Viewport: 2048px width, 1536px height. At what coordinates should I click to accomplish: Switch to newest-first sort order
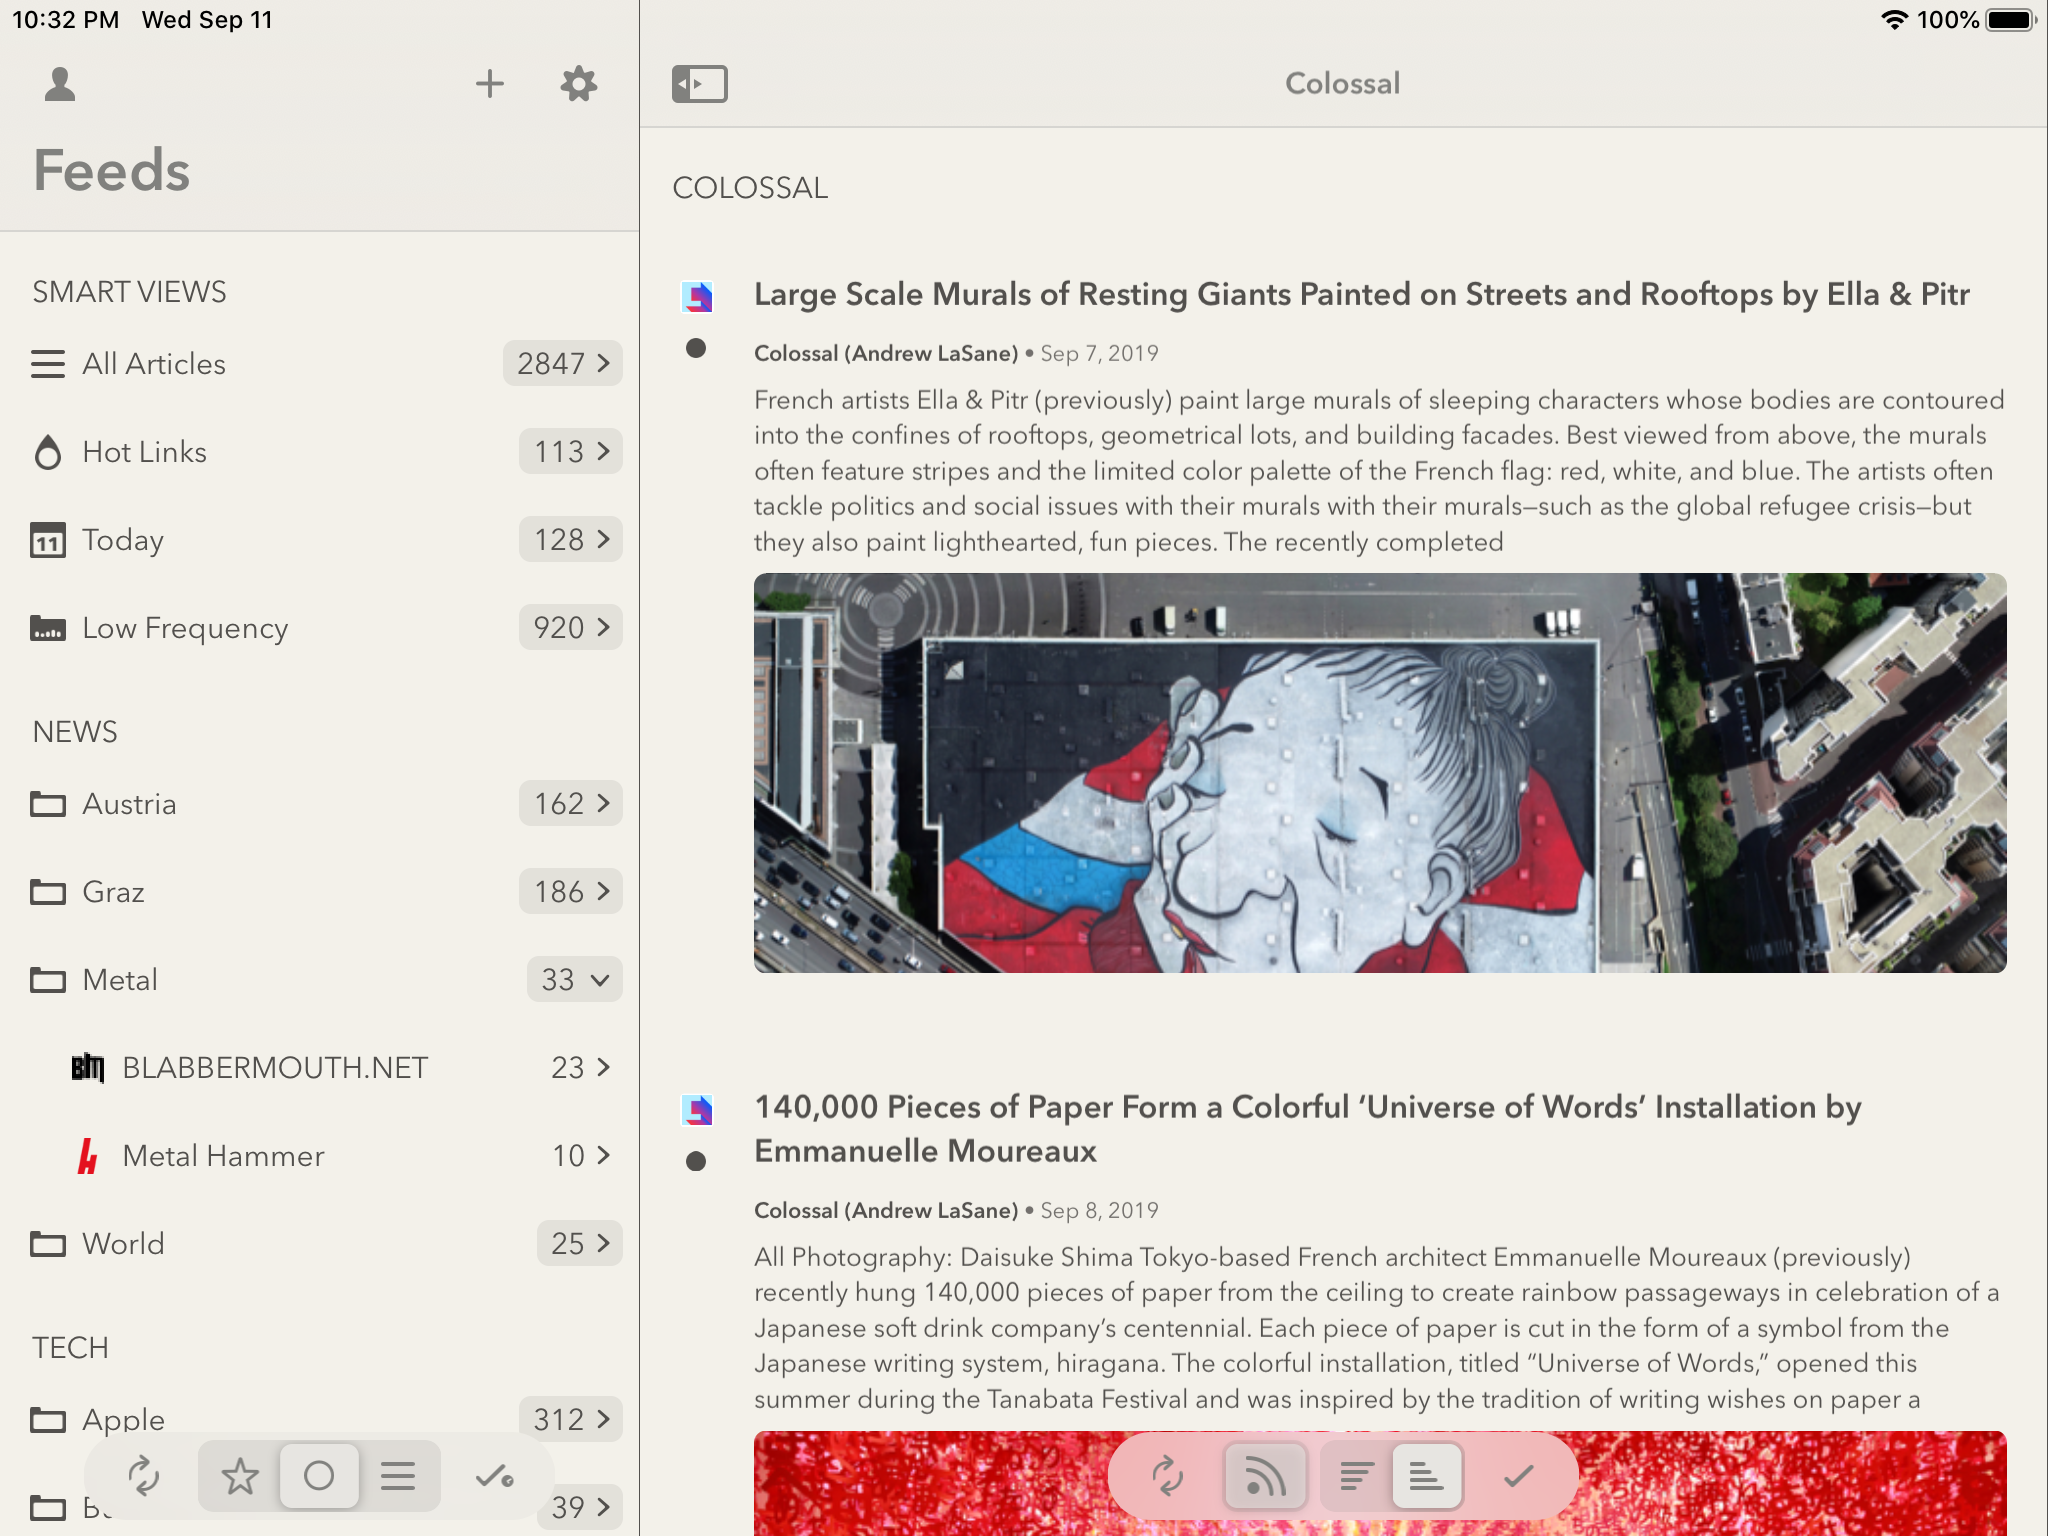[1356, 1475]
